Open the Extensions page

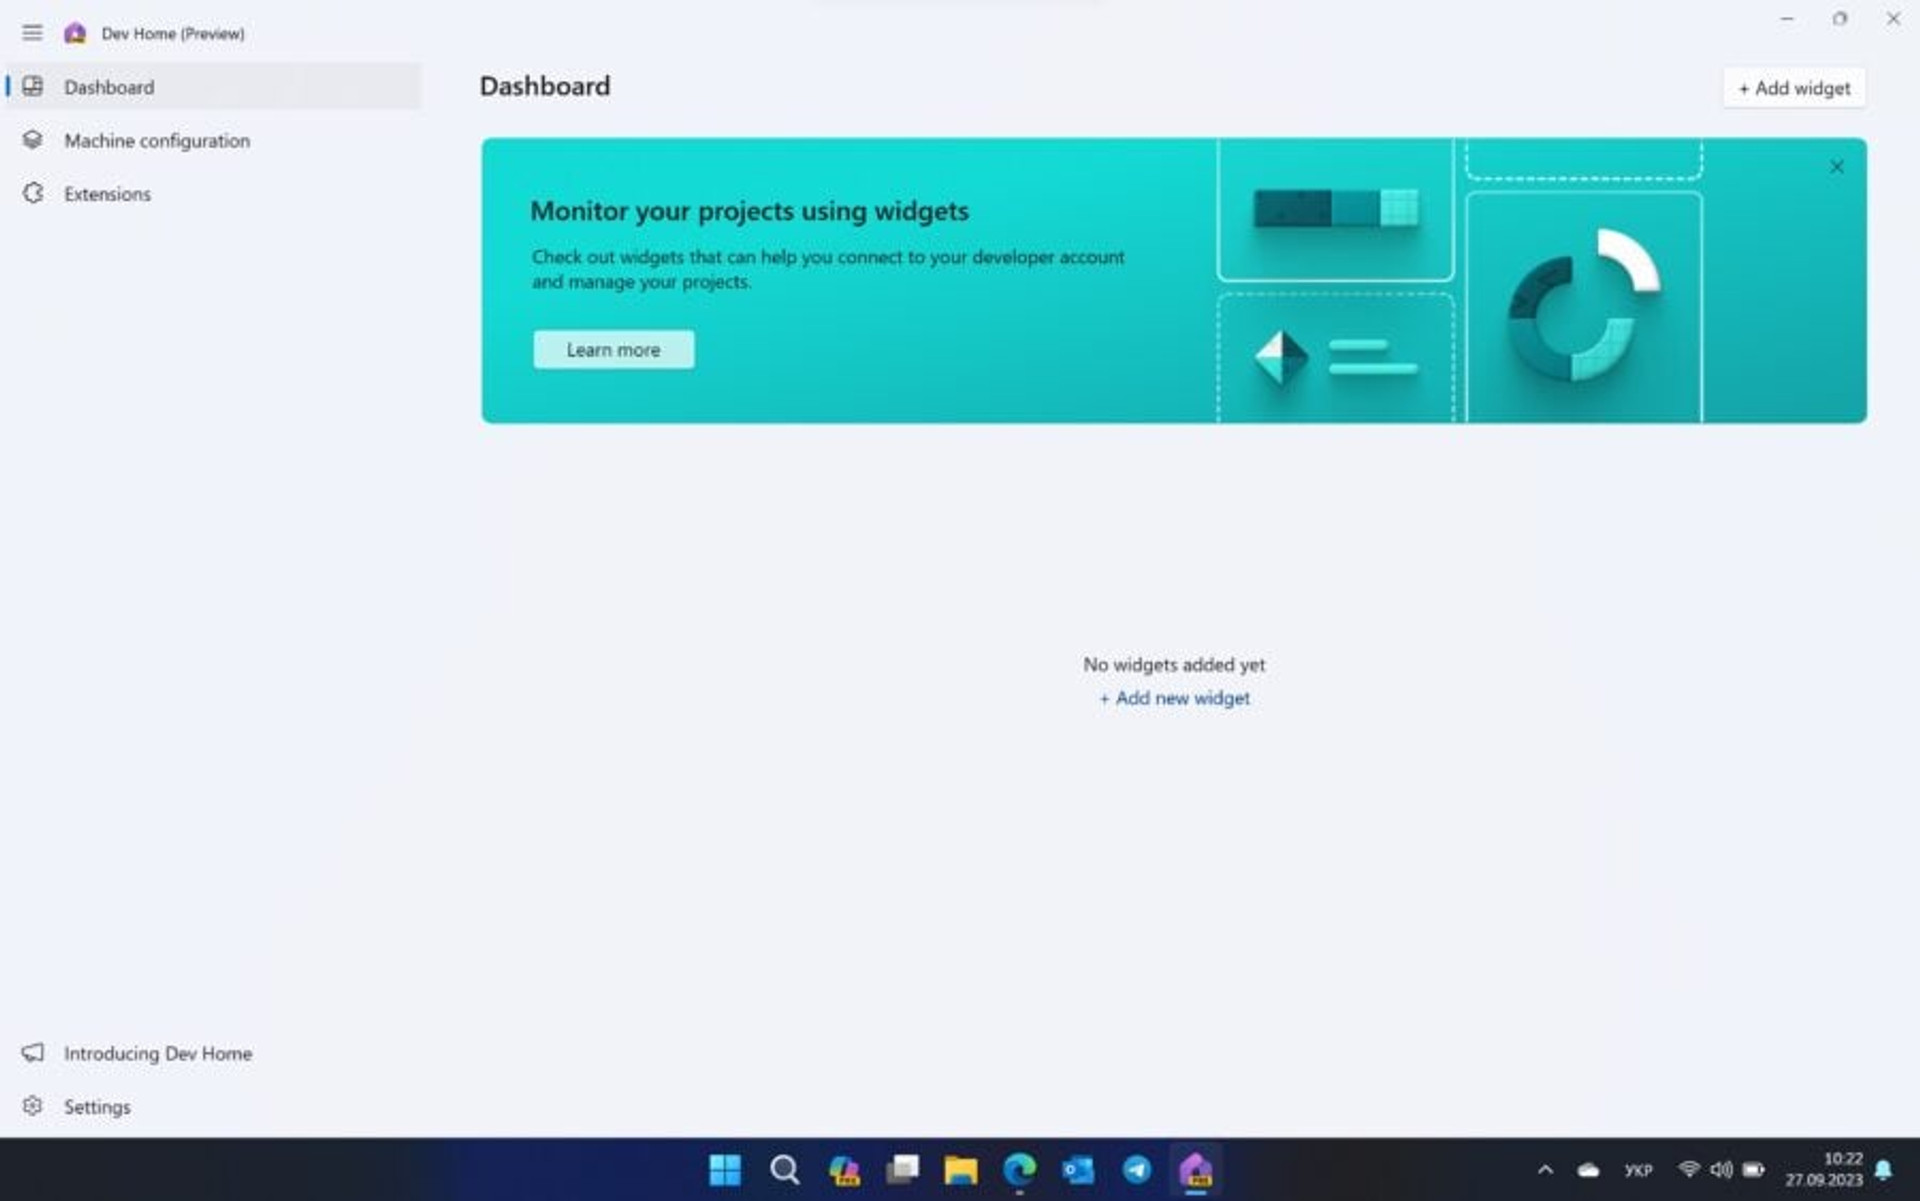213,193
